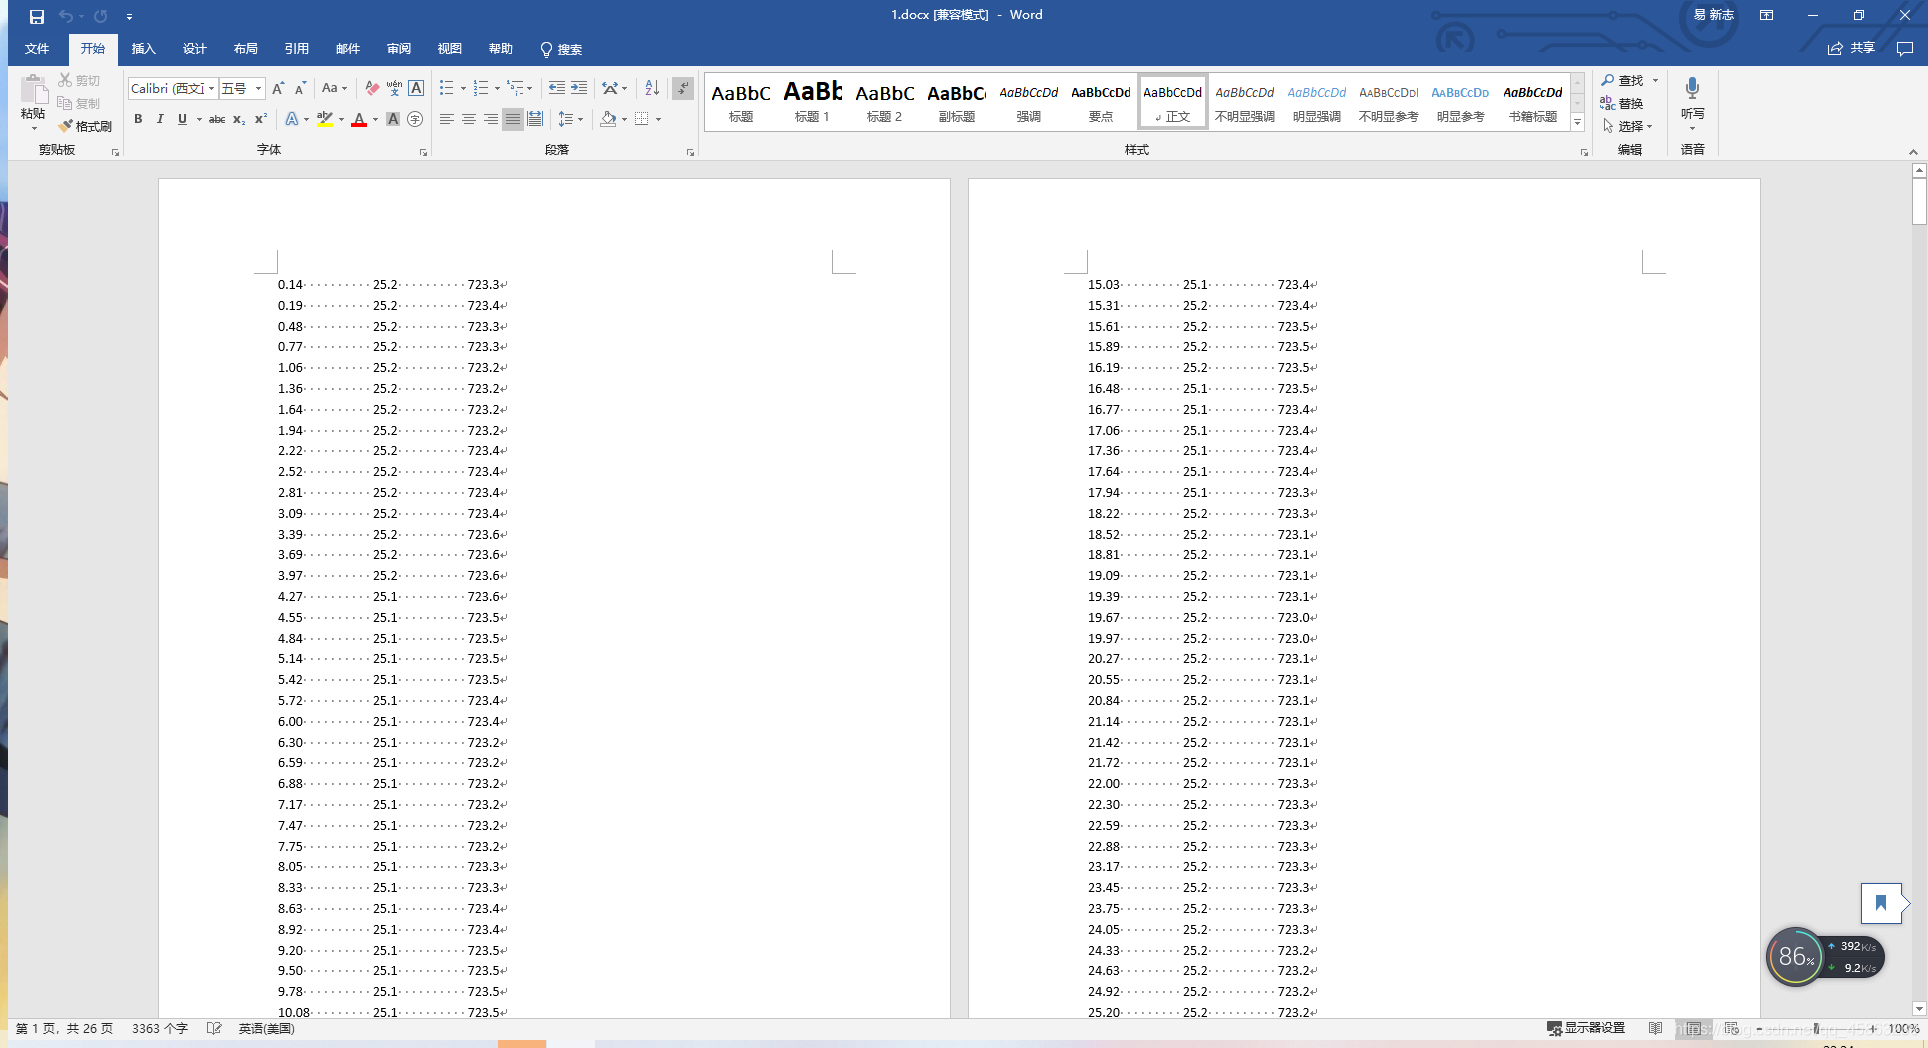The width and height of the screenshot is (1928, 1048).
Task: Apply red font color
Action: [359, 119]
